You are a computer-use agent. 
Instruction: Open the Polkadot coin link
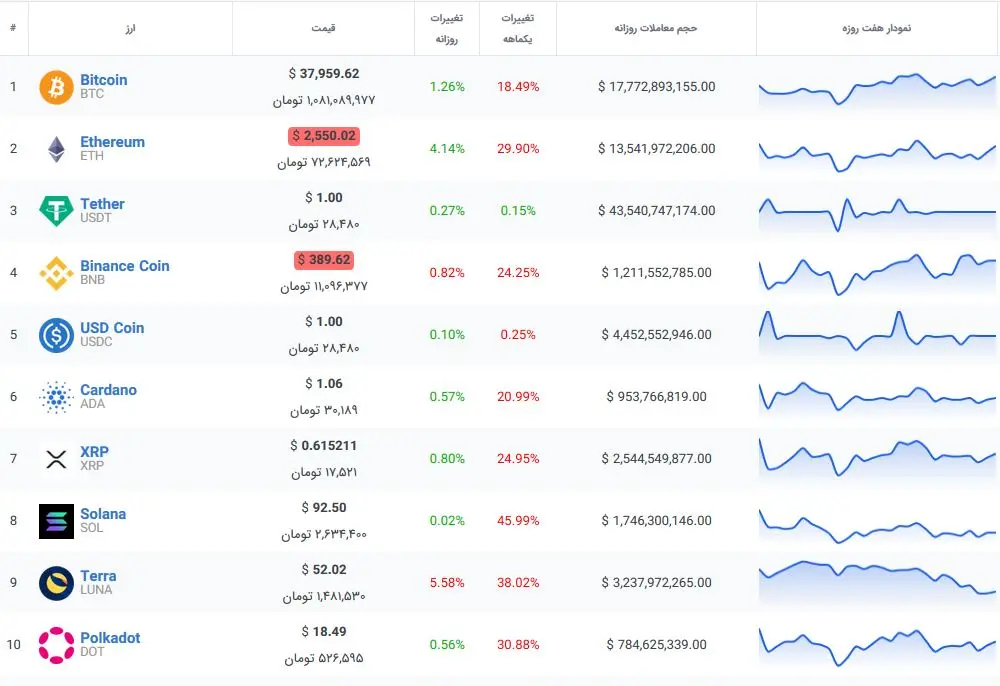110,638
